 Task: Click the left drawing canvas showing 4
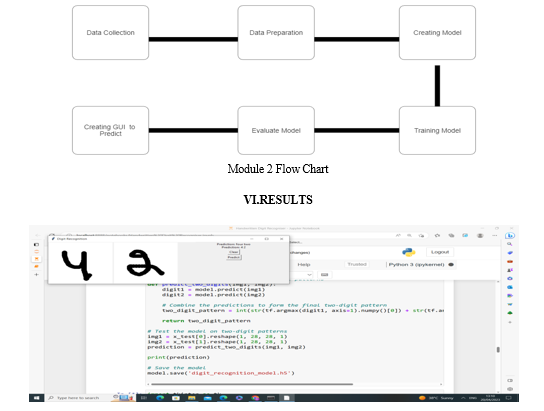pyautogui.click(x=80, y=263)
